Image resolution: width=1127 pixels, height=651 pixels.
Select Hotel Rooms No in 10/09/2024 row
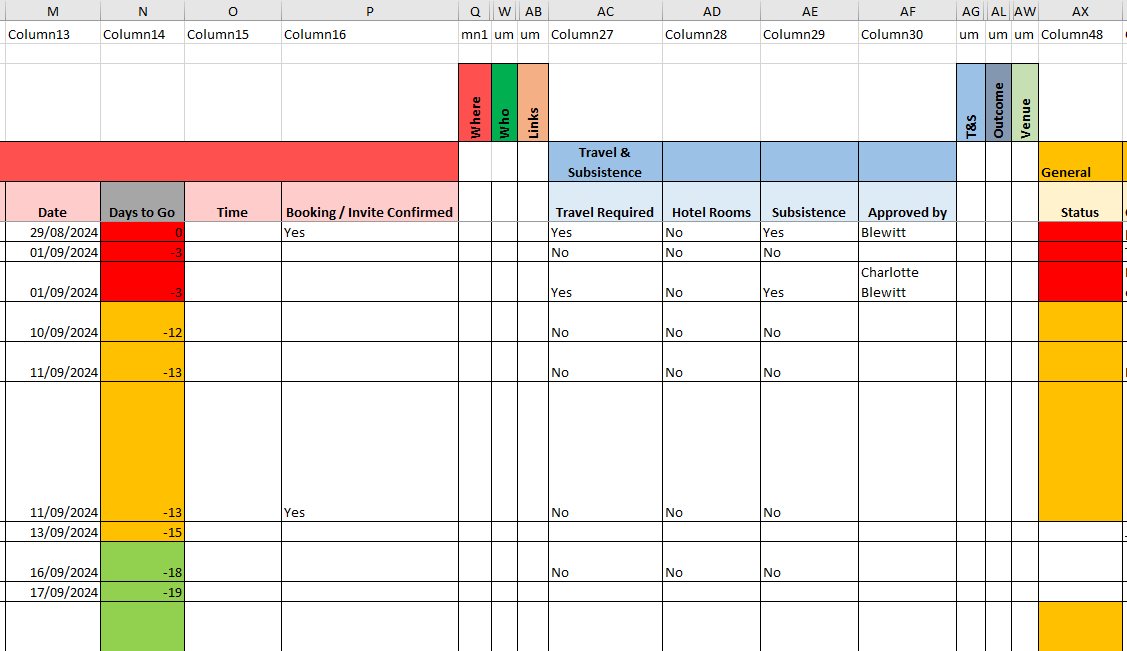712,322
